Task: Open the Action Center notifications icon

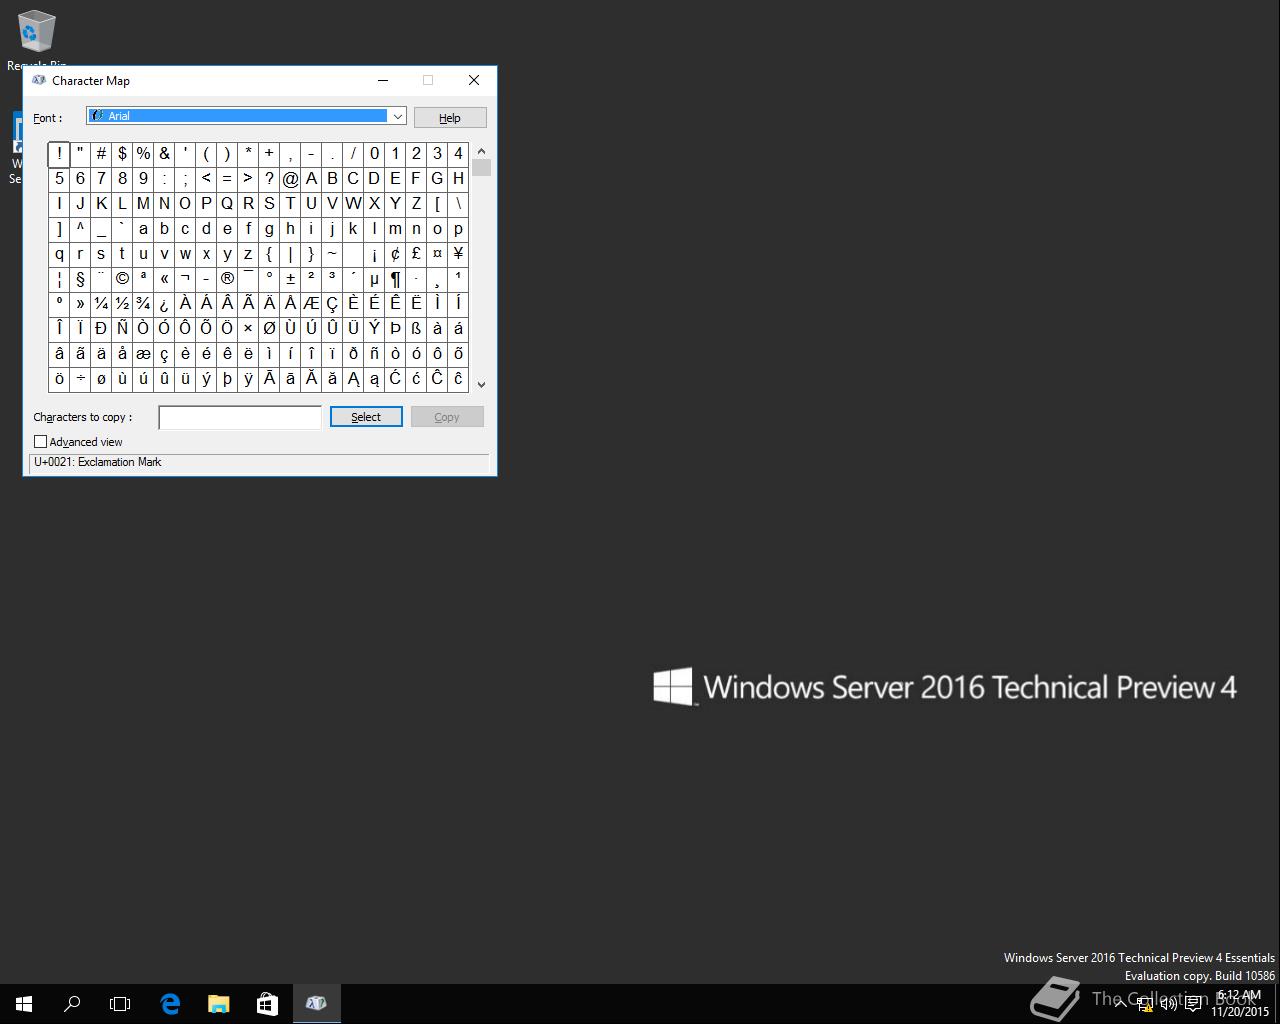Action: [x=1193, y=1004]
